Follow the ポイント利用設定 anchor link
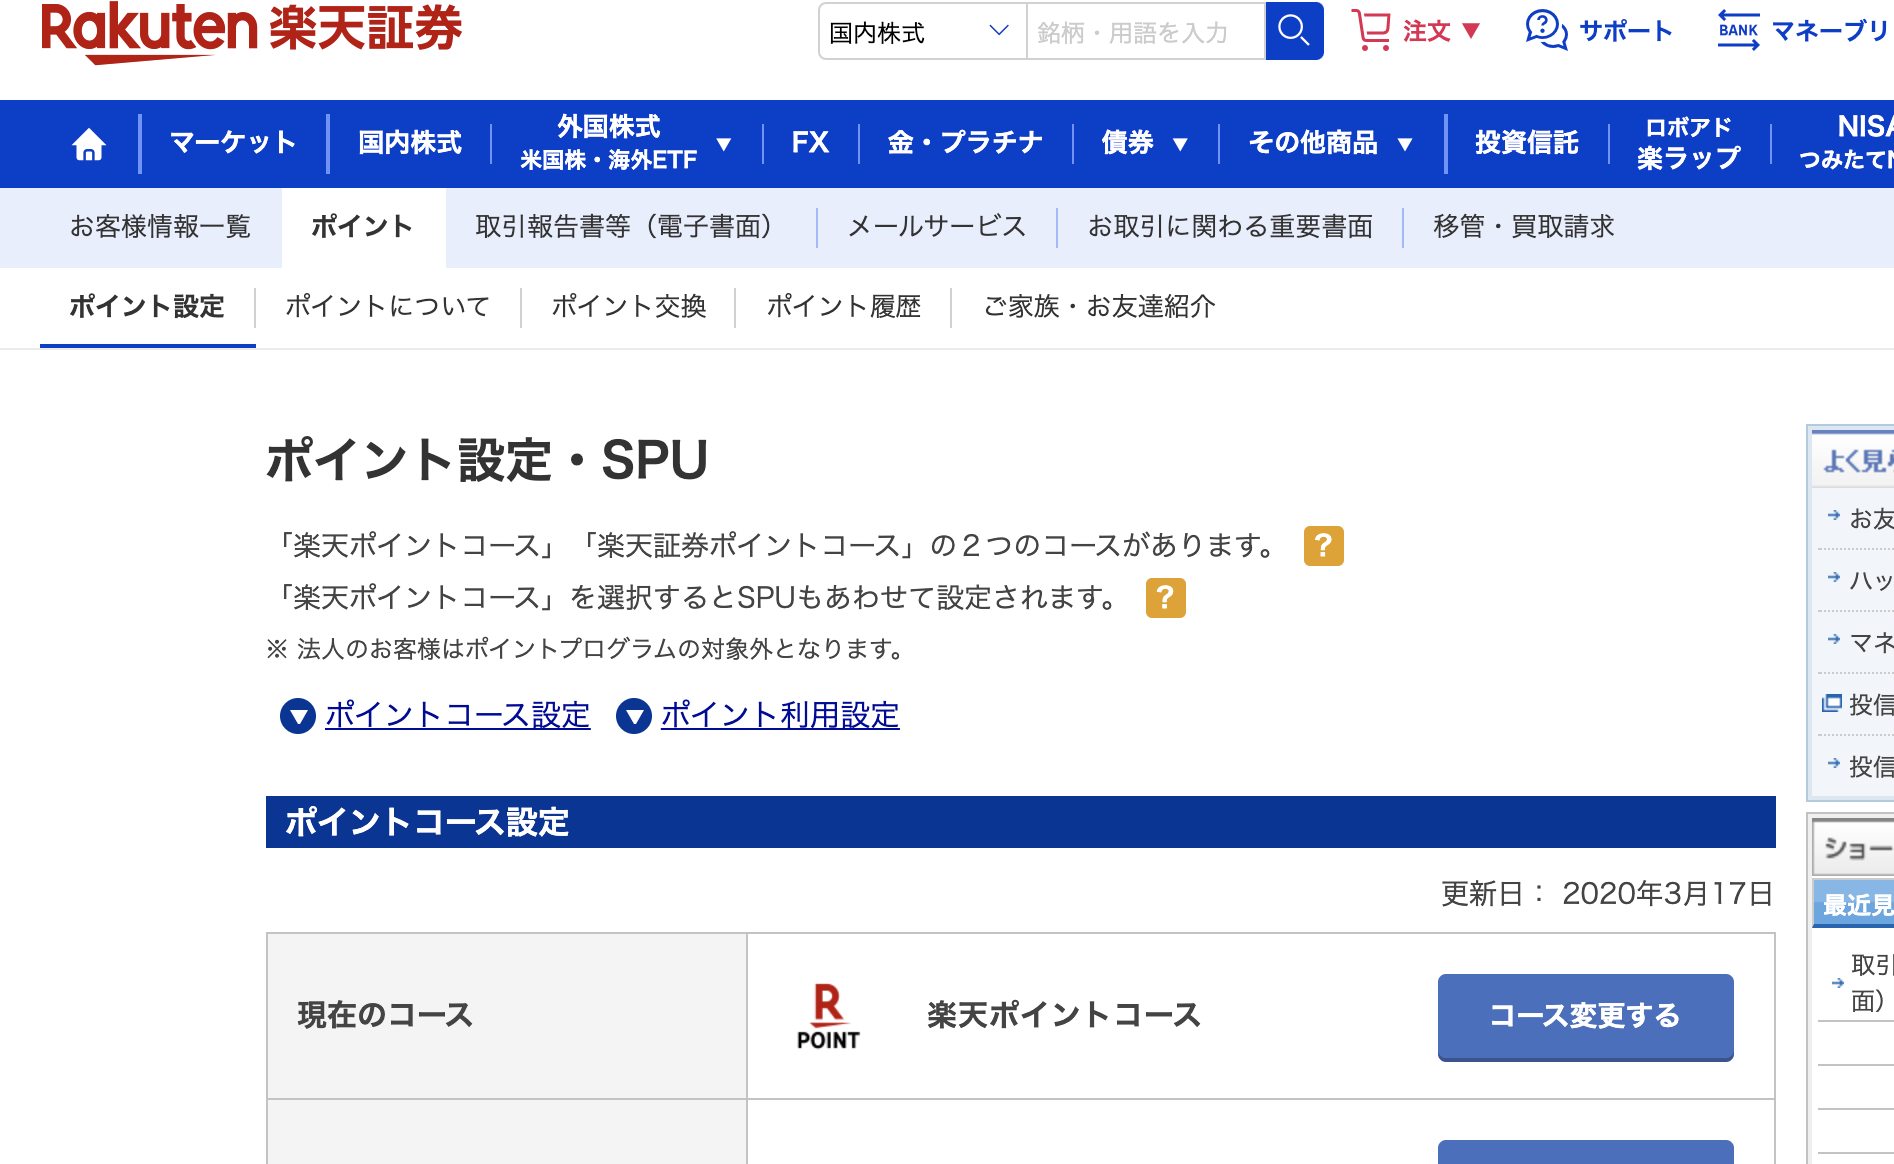This screenshot has height=1164, width=1894. [779, 715]
